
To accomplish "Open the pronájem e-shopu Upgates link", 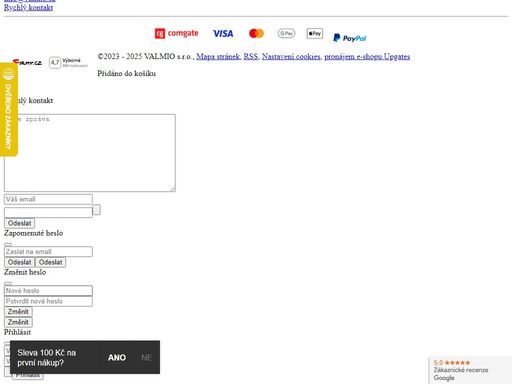I will pos(367,57).
